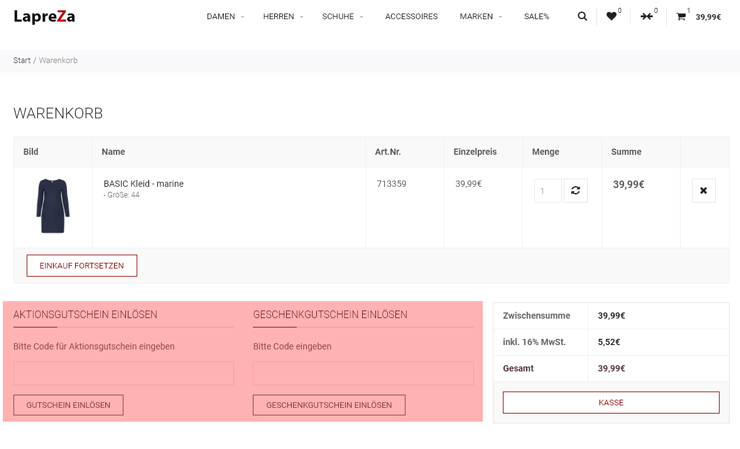Remove BASIC Kleid from cart
Image resolution: width=740 pixels, height=449 pixels.
point(703,190)
